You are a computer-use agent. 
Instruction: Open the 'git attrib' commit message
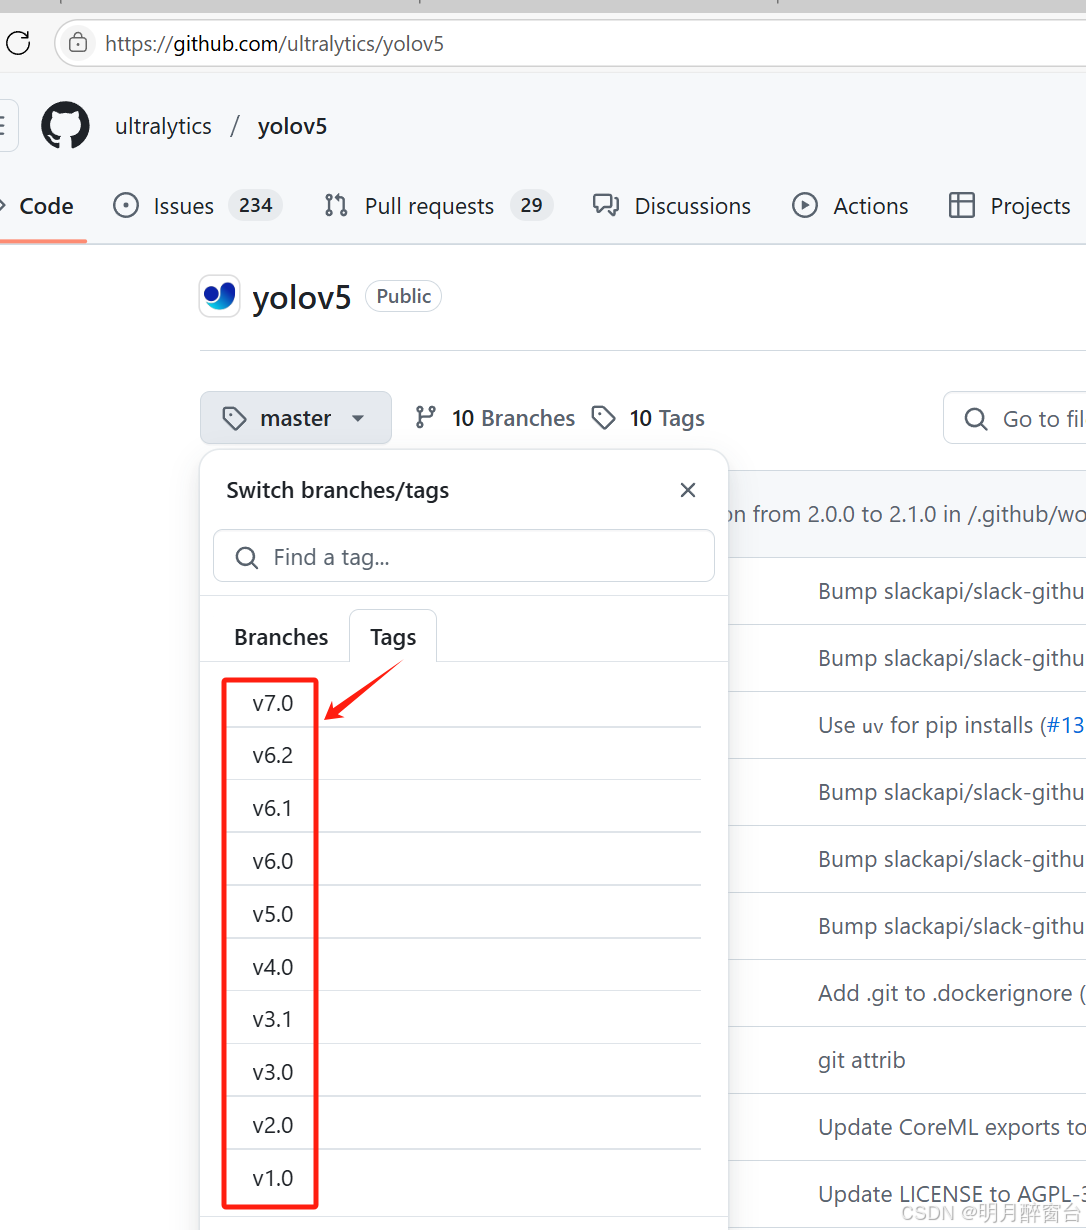861,1060
